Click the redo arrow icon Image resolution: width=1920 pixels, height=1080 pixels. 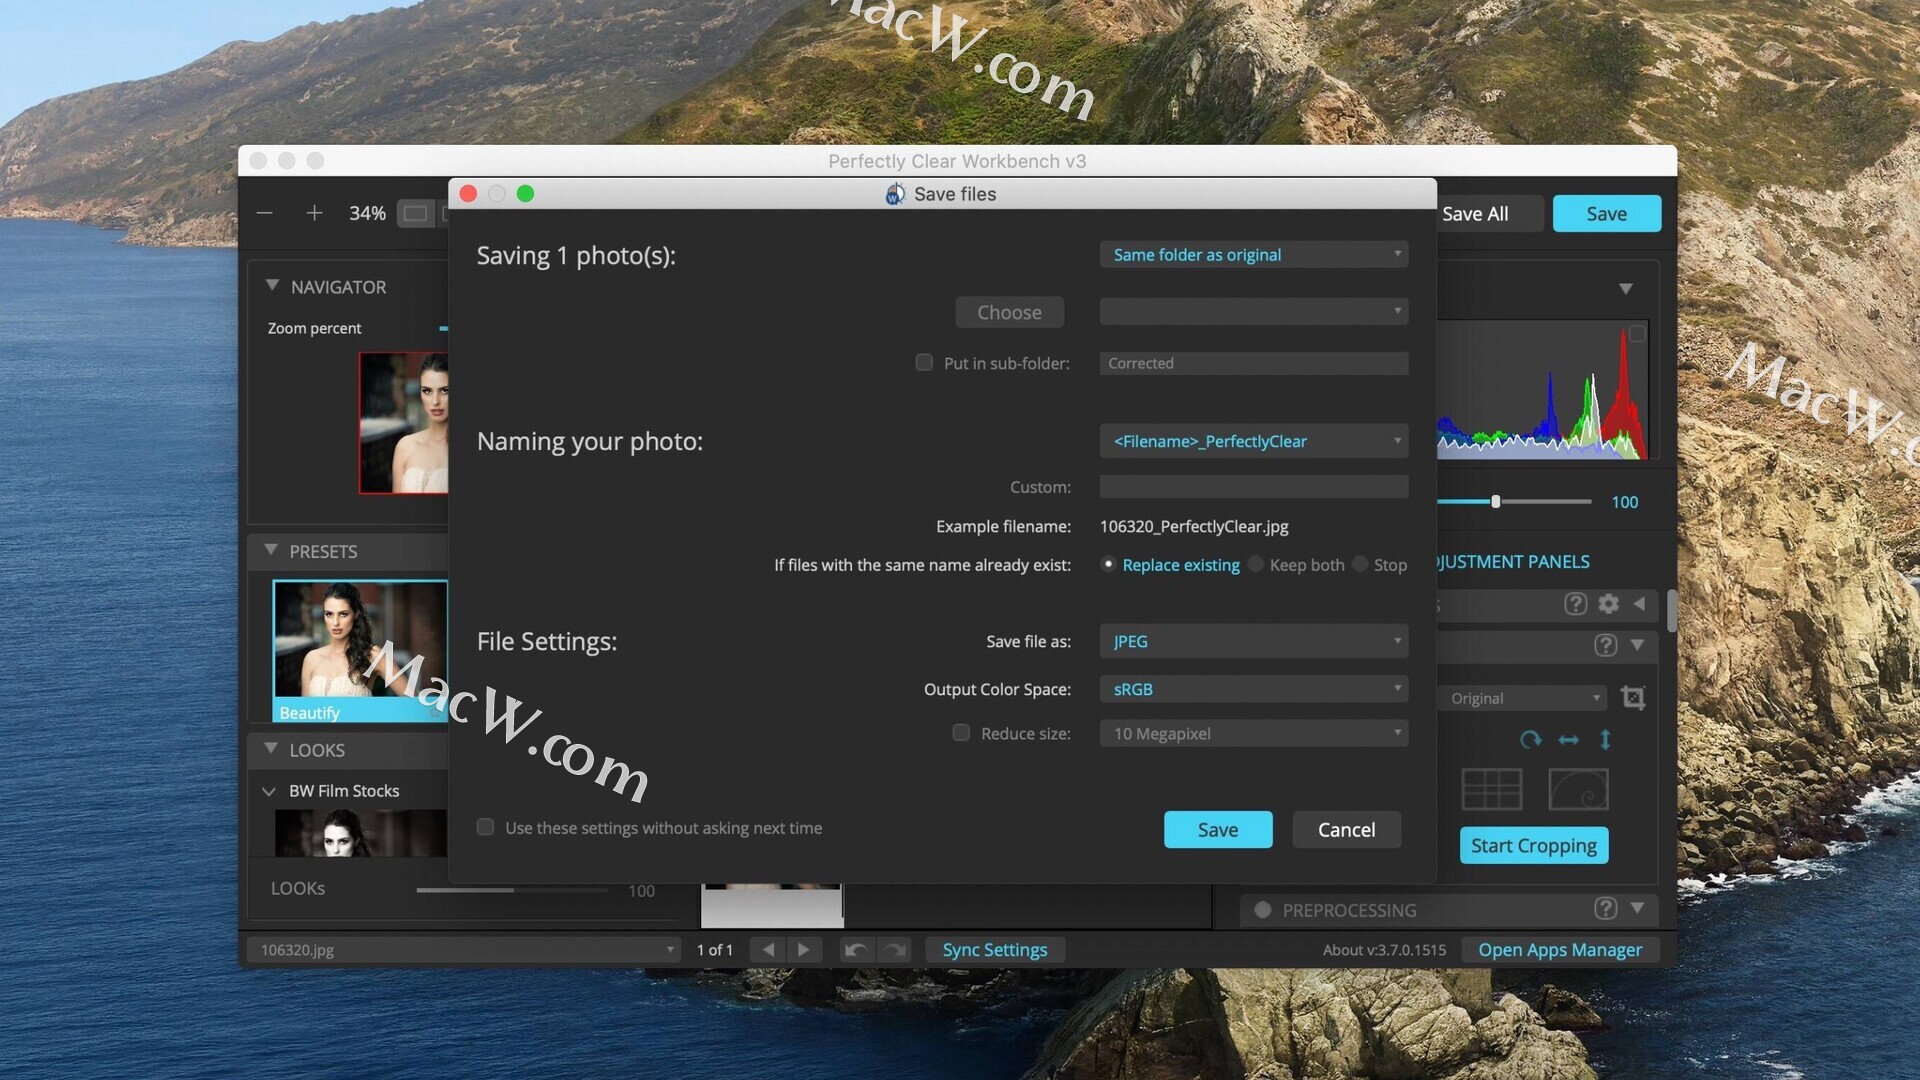pyautogui.click(x=894, y=949)
